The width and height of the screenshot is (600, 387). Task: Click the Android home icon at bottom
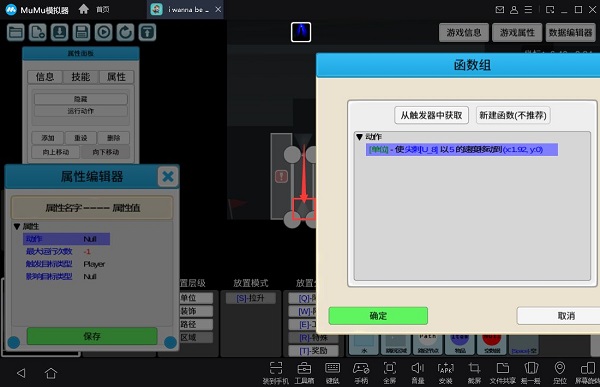tap(51, 373)
